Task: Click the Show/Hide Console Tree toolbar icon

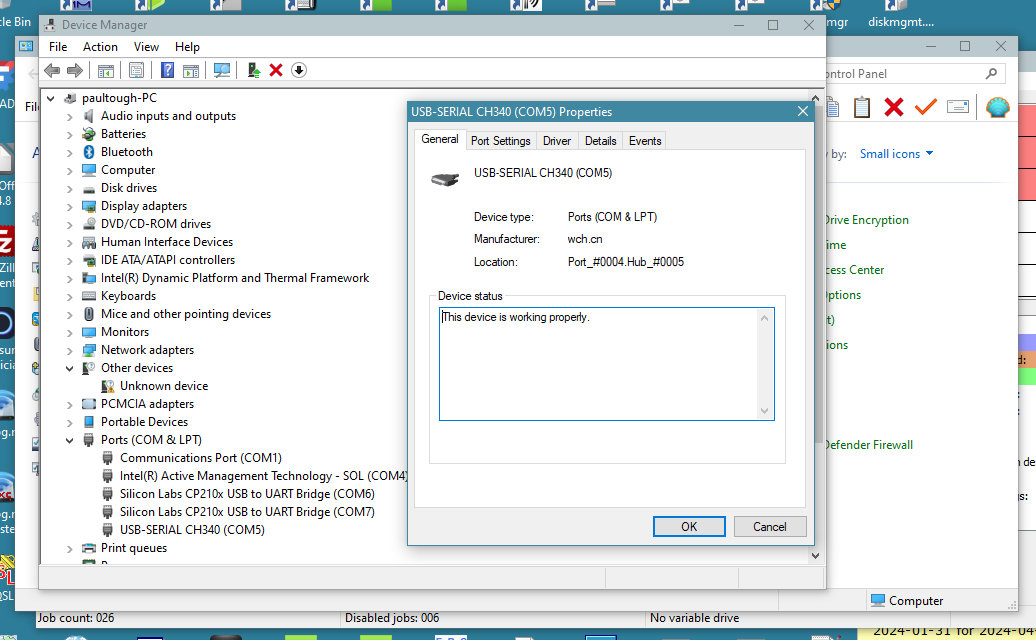Action: point(106,70)
